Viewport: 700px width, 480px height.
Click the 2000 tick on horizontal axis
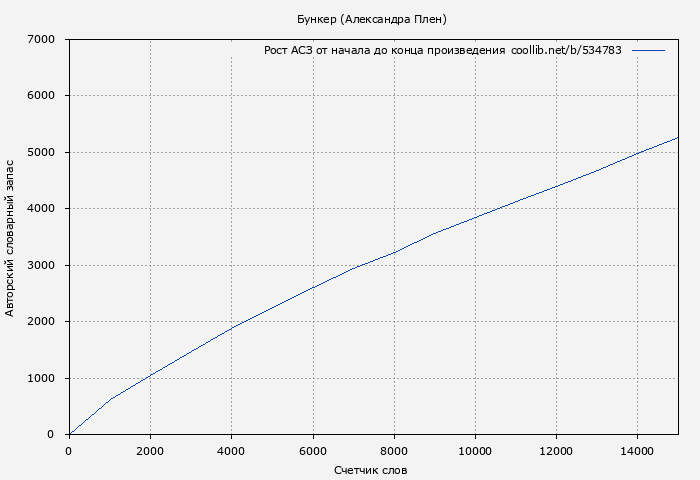(x=150, y=451)
